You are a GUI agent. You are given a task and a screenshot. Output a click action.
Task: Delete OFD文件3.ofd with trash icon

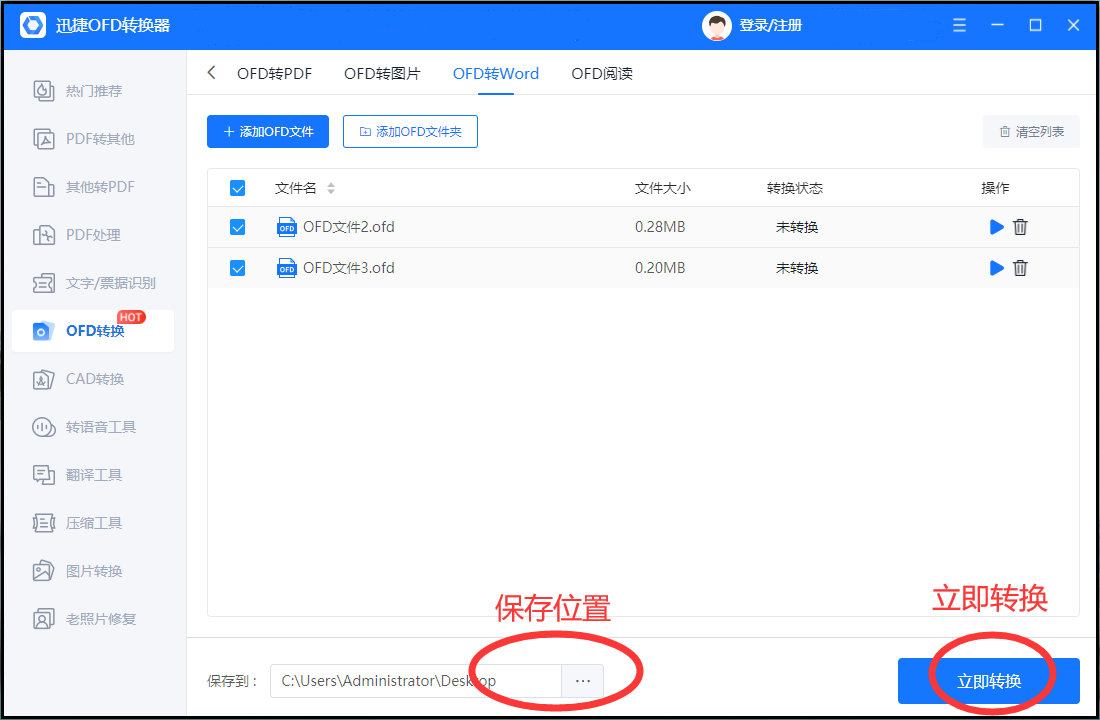click(x=1020, y=267)
